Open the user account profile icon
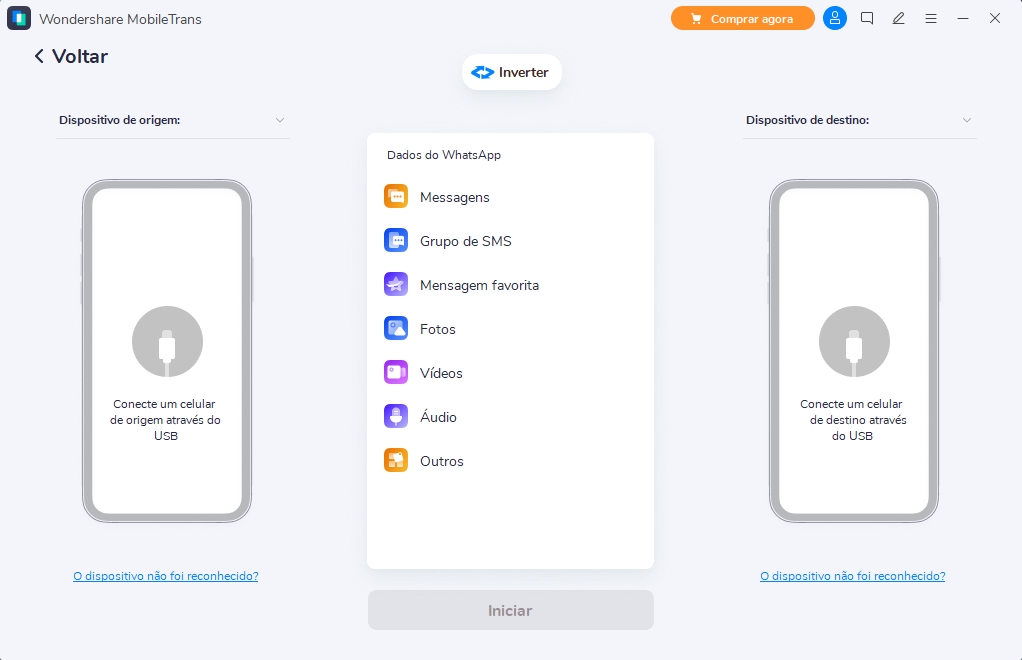Screen dimensions: 1022x660 (x=834, y=18)
